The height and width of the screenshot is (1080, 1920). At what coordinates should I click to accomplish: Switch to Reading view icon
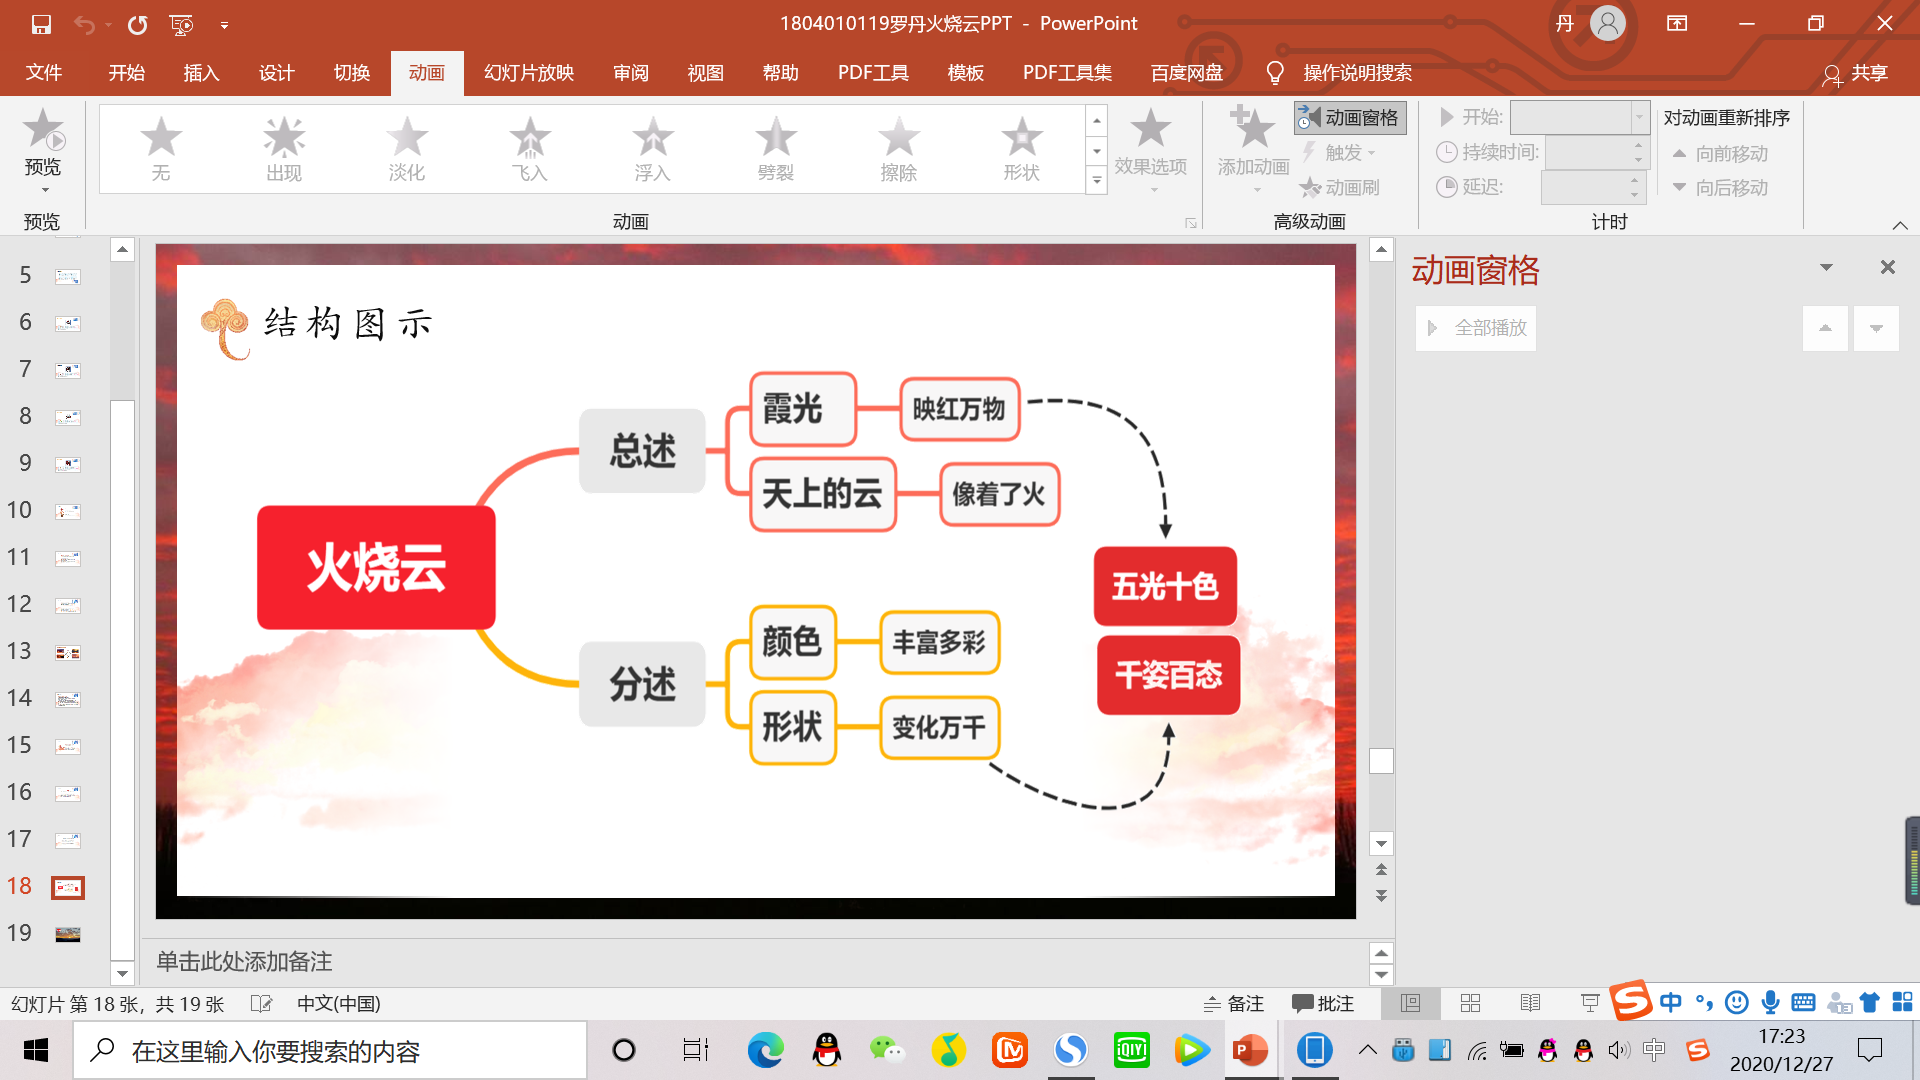click(x=1530, y=1003)
